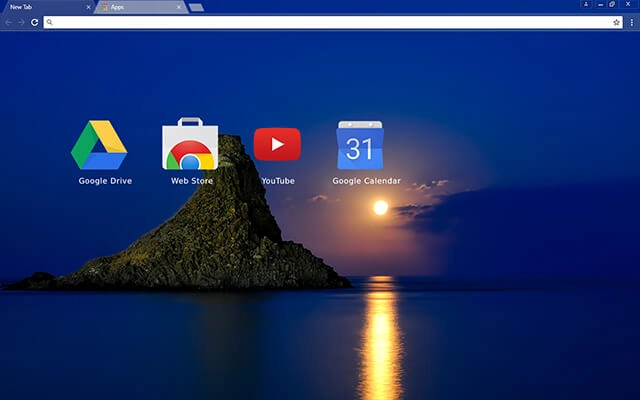Click the Google Drive label text

click(105, 181)
